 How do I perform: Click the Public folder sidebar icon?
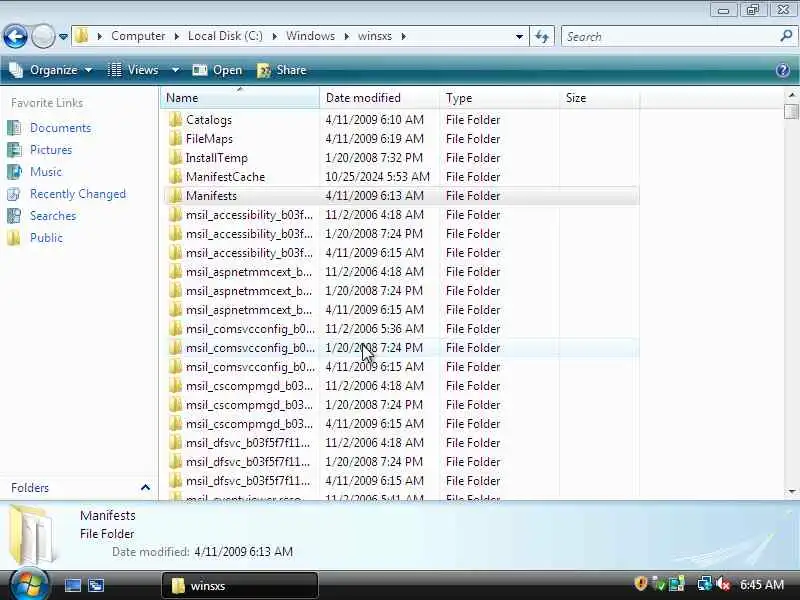coord(14,238)
